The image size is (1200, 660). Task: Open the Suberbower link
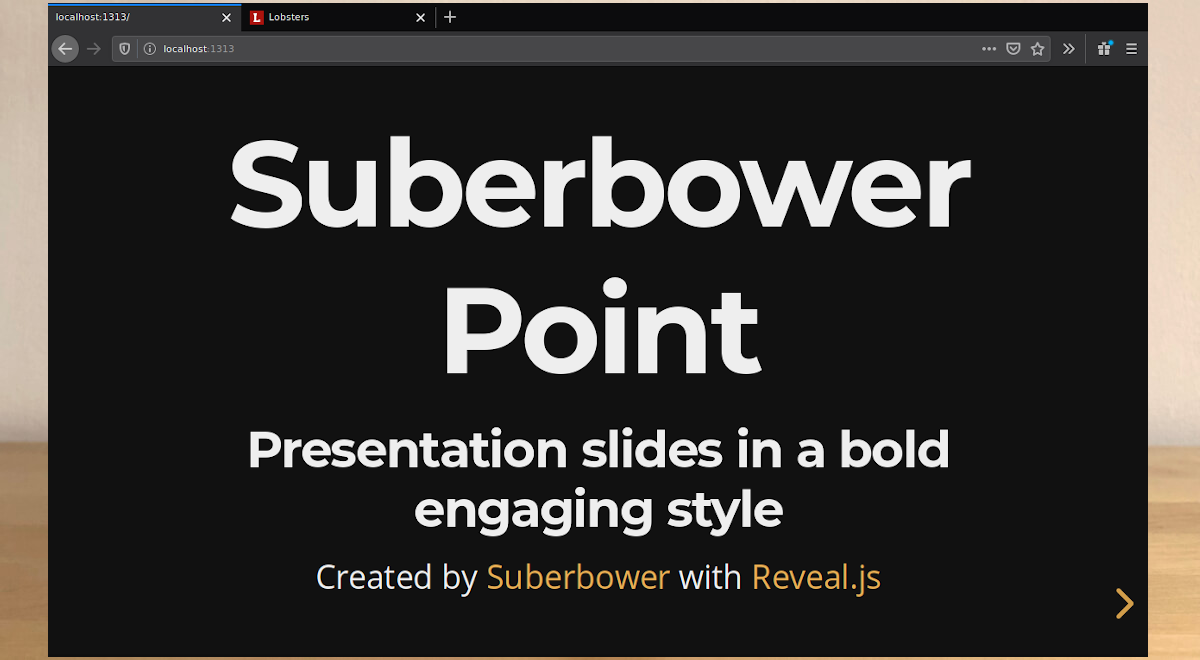pos(578,578)
